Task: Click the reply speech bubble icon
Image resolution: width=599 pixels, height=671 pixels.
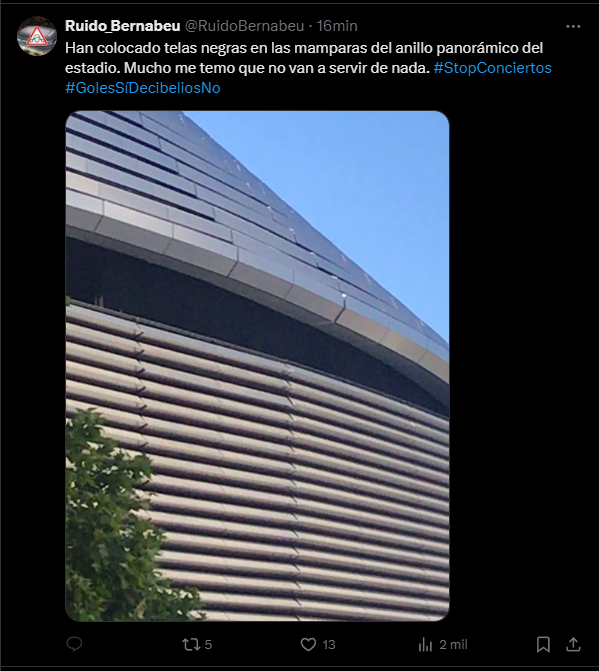Action: [x=74, y=644]
